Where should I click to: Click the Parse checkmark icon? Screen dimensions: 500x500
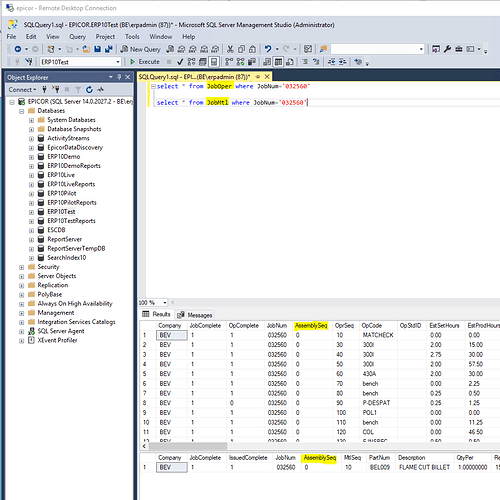180,62
